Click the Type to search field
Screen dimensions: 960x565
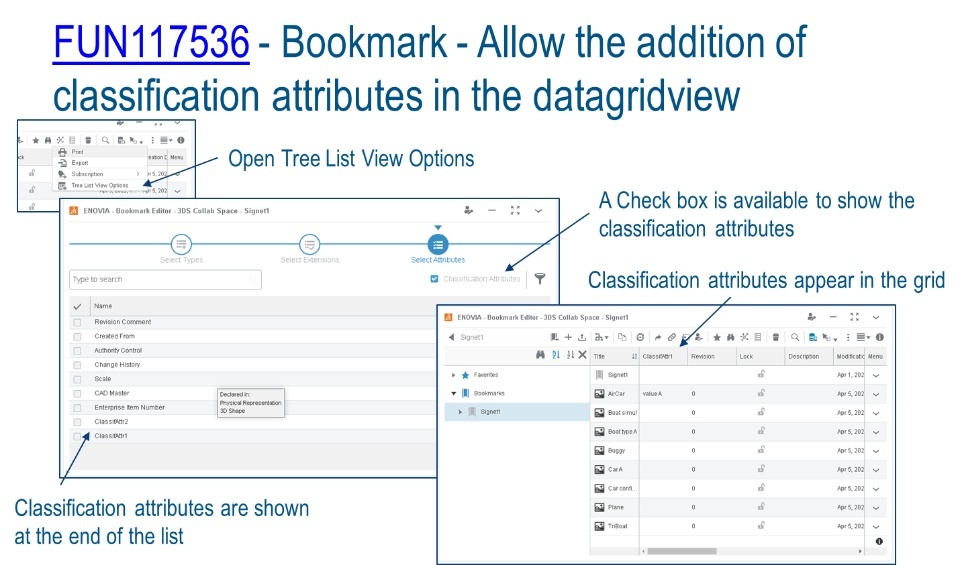(x=165, y=279)
